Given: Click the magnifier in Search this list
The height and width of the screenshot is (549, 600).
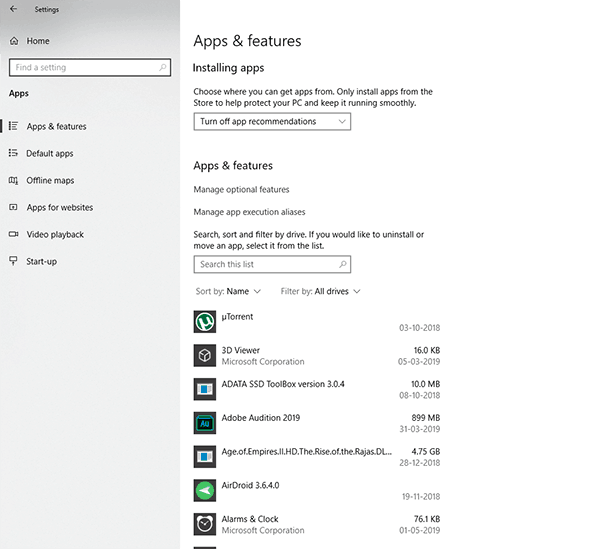Looking at the screenshot, I should coord(342,264).
